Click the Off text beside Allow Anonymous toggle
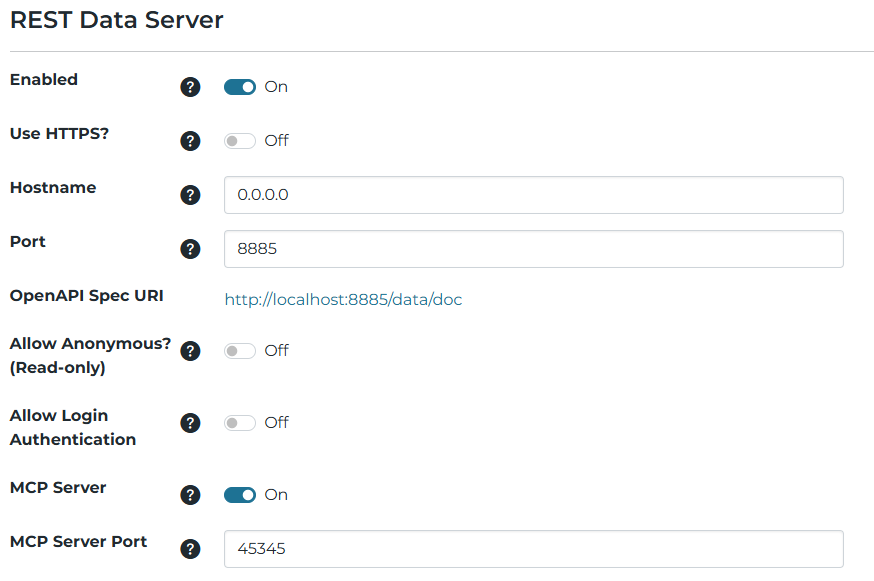The image size is (874, 581). point(276,351)
